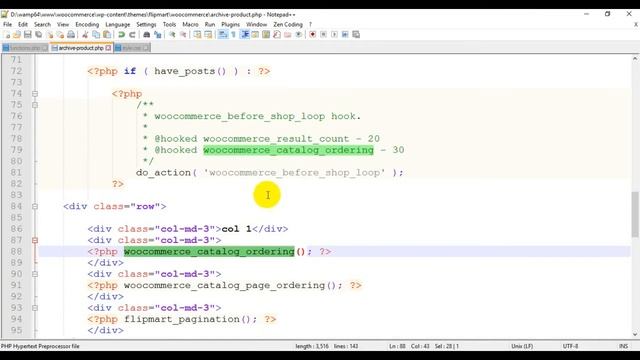Click the editor scrollbar up arrow
The width and height of the screenshot is (640, 360).
tap(635, 59)
